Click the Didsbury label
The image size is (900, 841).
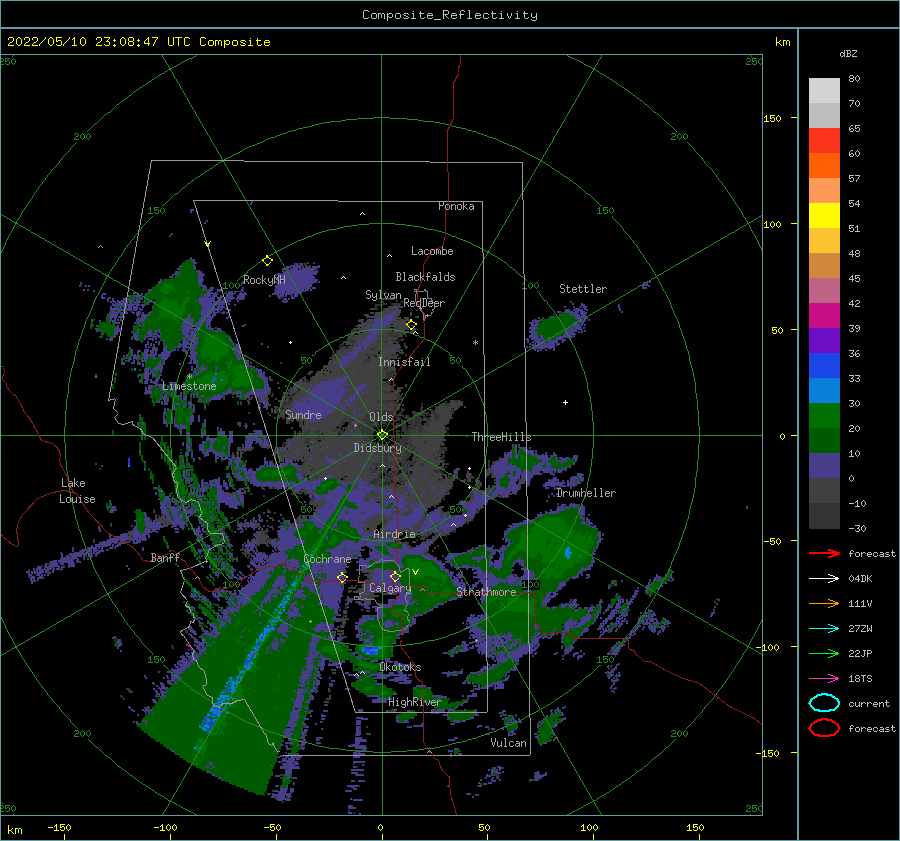point(377,448)
